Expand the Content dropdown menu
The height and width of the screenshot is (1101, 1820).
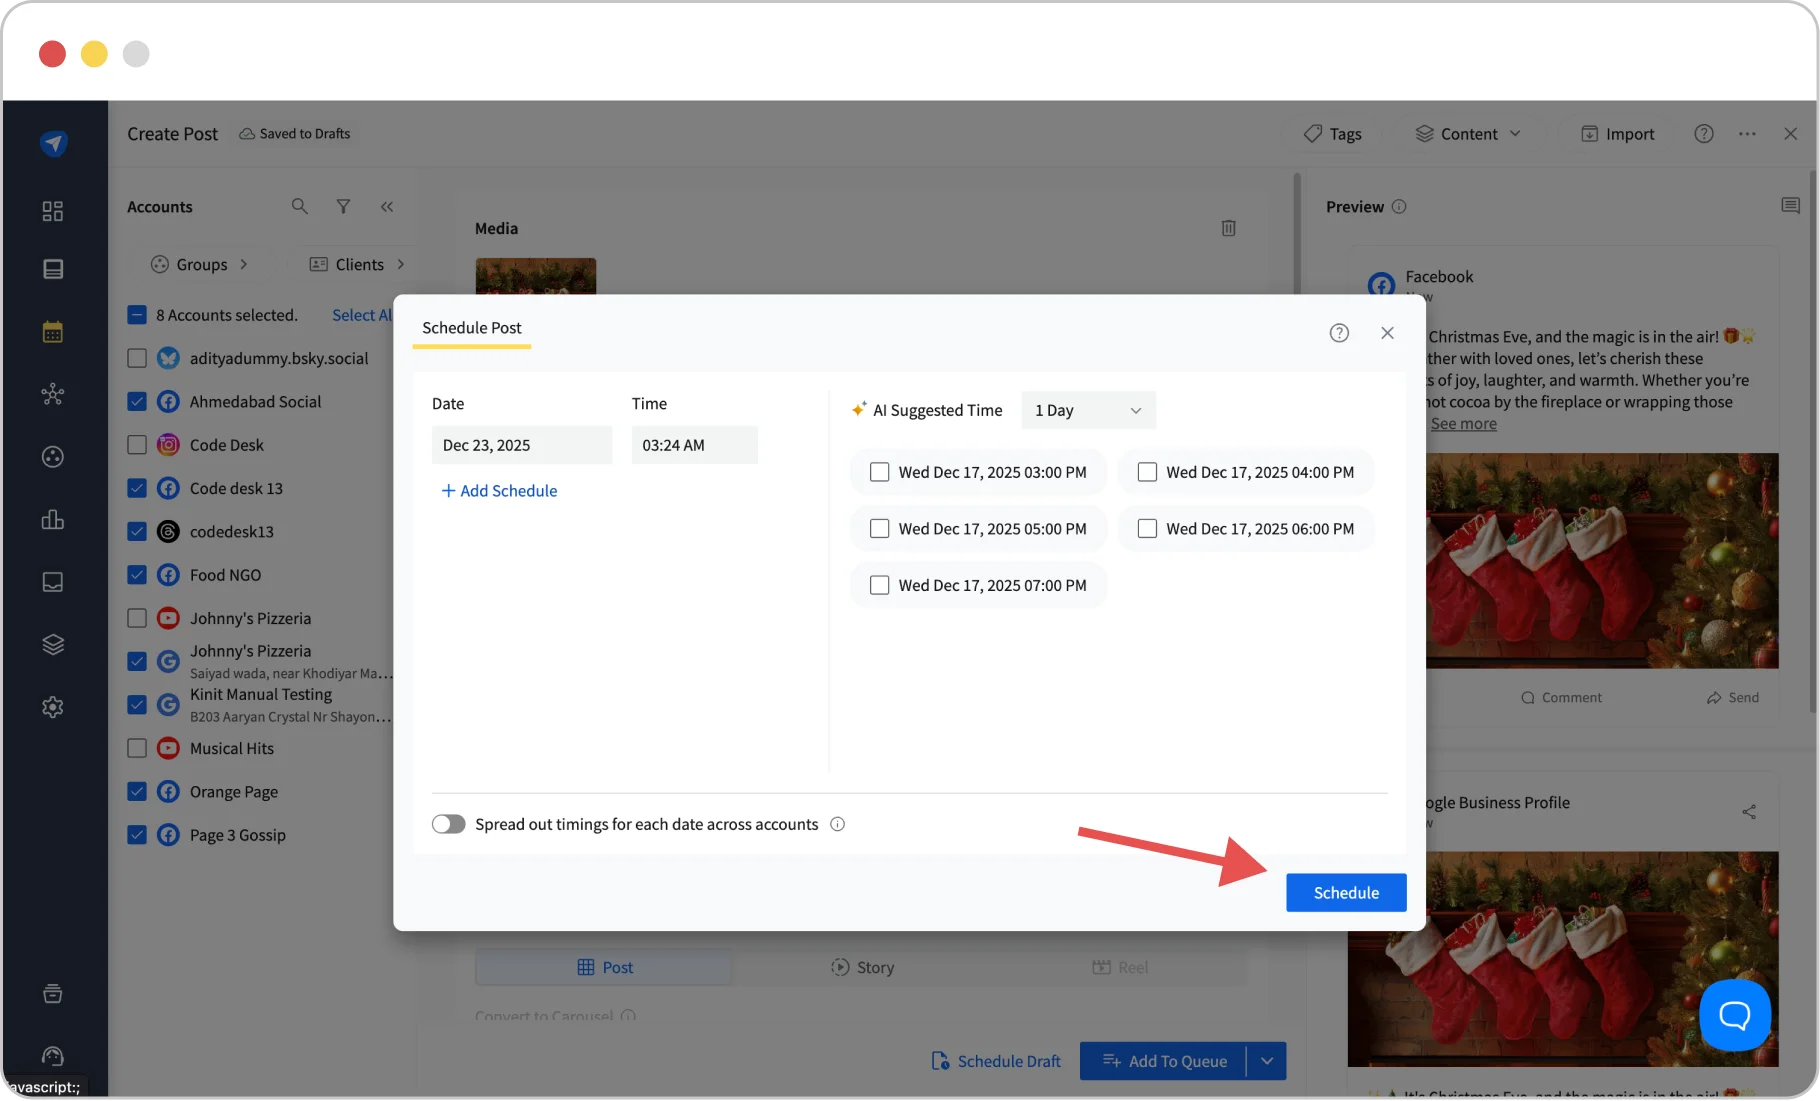[1467, 134]
